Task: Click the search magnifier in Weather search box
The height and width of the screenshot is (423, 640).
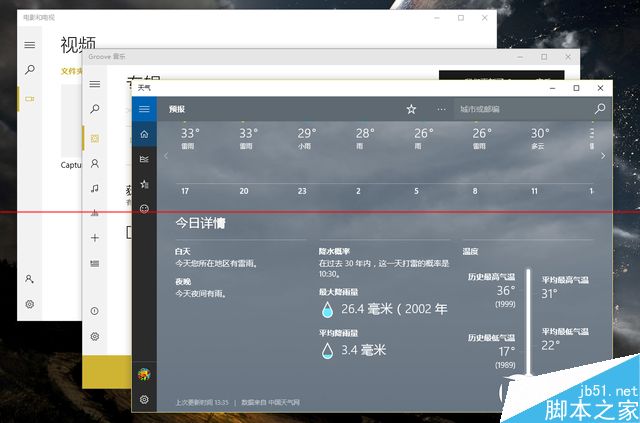Action: click(x=600, y=109)
